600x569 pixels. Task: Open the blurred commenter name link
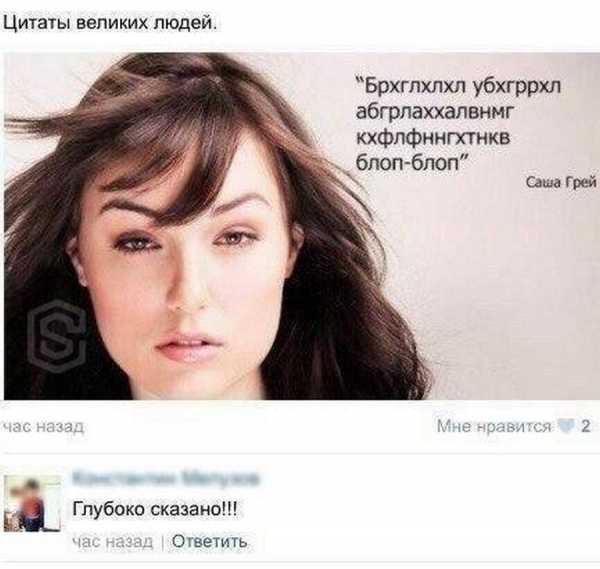pos(165,479)
